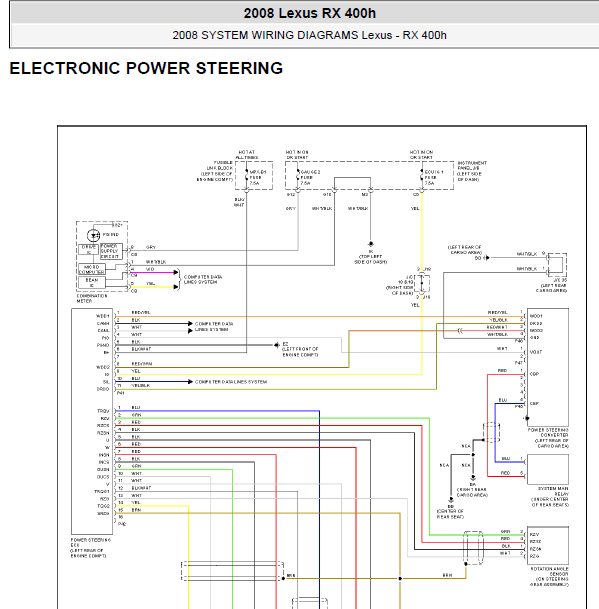599x609 pixels.
Task: Click the RED wire label at relay pin 5
Action: (x=505, y=473)
